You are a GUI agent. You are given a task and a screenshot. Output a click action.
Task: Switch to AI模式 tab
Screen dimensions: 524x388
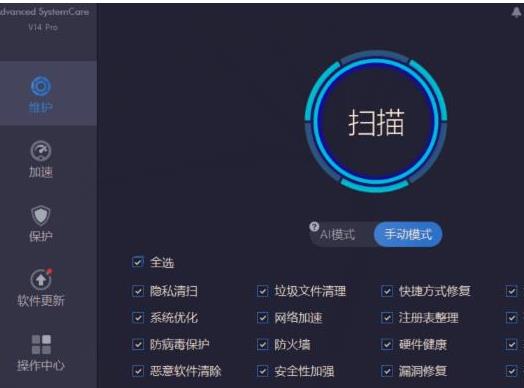pyautogui.click(x=337, y=235)
